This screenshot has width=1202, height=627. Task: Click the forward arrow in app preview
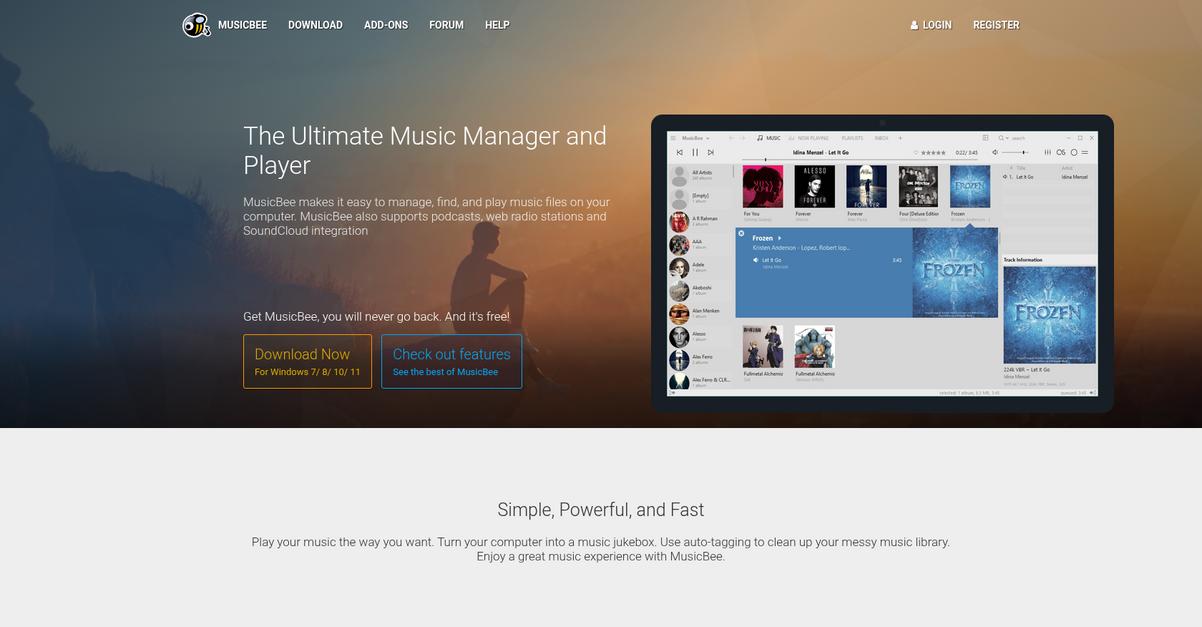point(743,138)
